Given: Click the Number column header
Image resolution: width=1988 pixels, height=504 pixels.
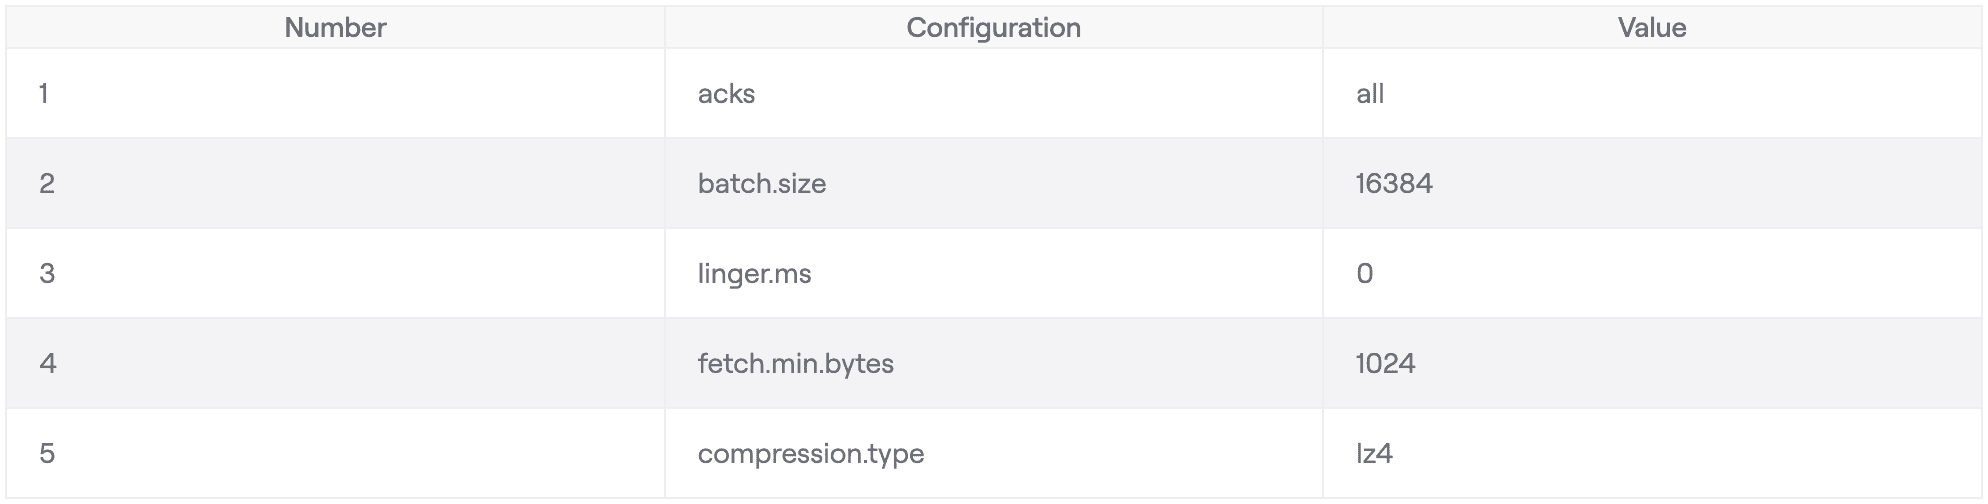Looking at the screenshot, I should pyautogui.click(x=335, y=28).
